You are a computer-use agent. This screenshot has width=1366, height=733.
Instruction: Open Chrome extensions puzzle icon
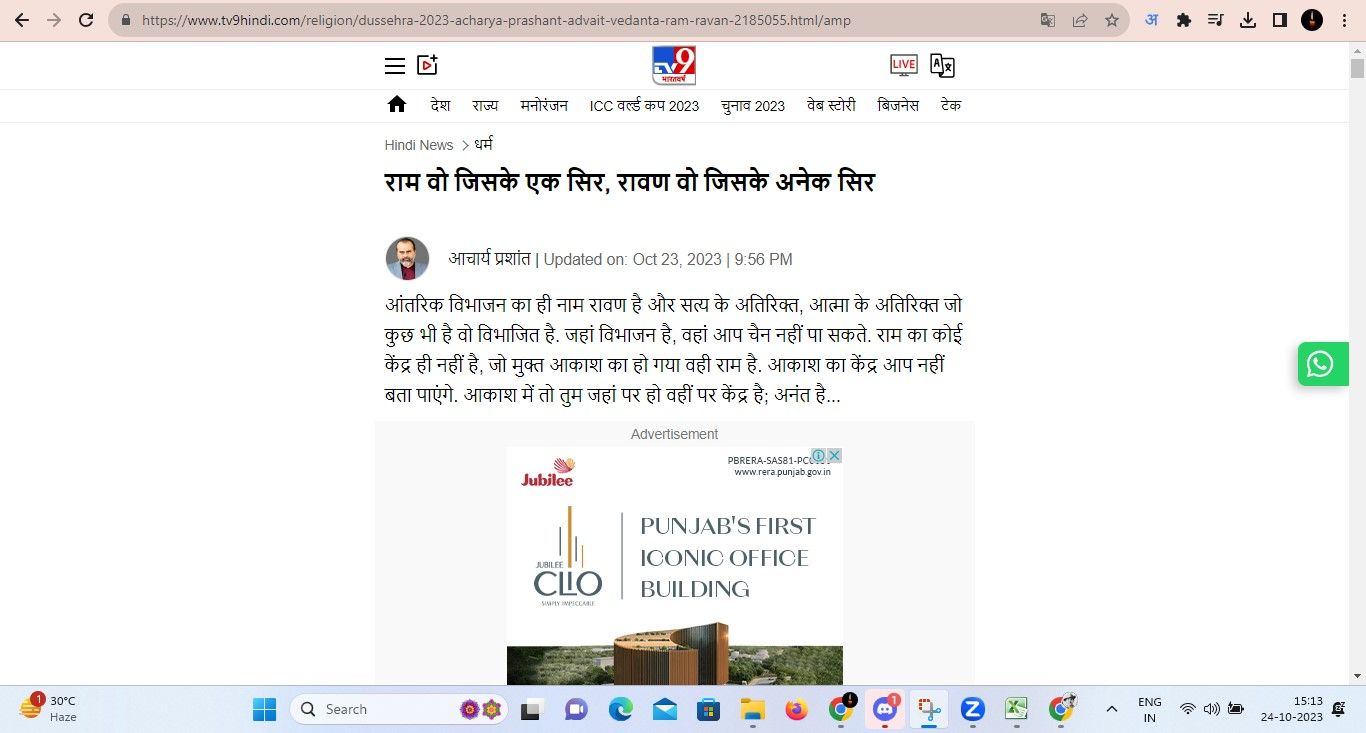(1184, 20)
